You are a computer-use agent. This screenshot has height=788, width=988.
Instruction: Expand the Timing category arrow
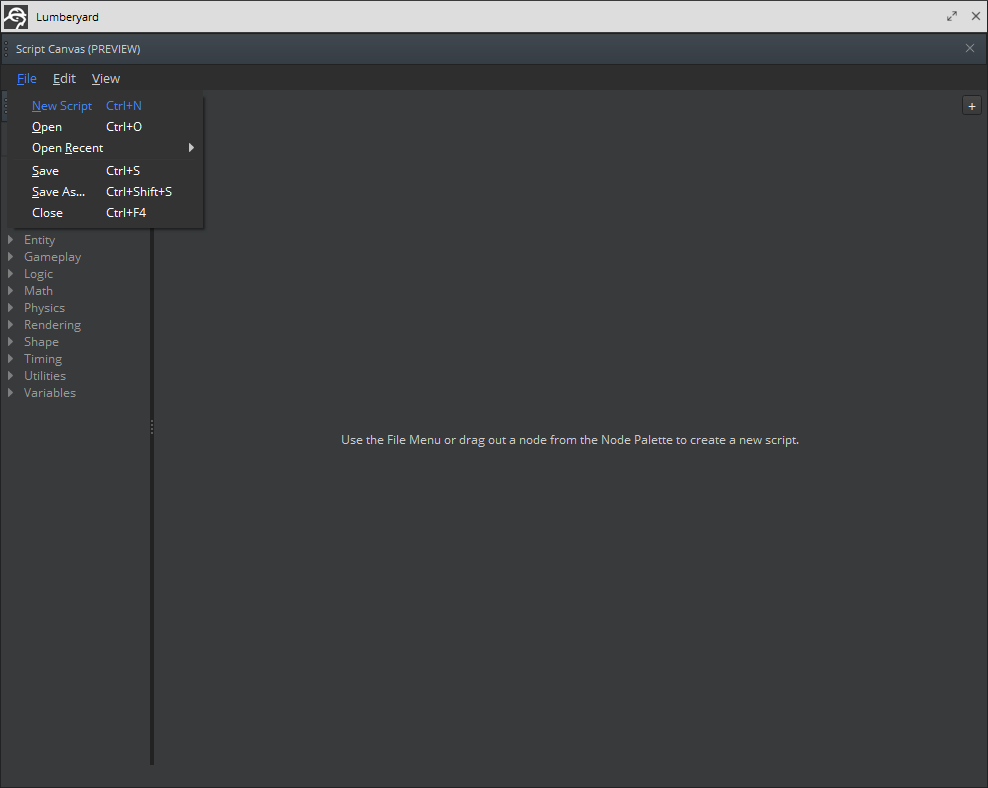[x=10, y=358]
